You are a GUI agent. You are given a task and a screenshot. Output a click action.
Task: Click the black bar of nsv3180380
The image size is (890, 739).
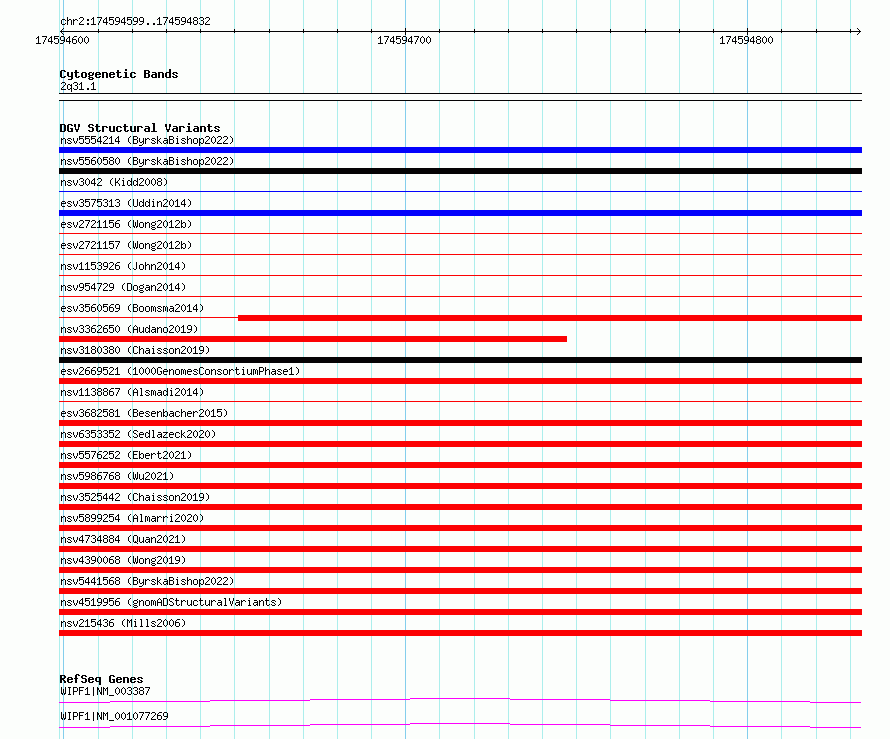460,360
